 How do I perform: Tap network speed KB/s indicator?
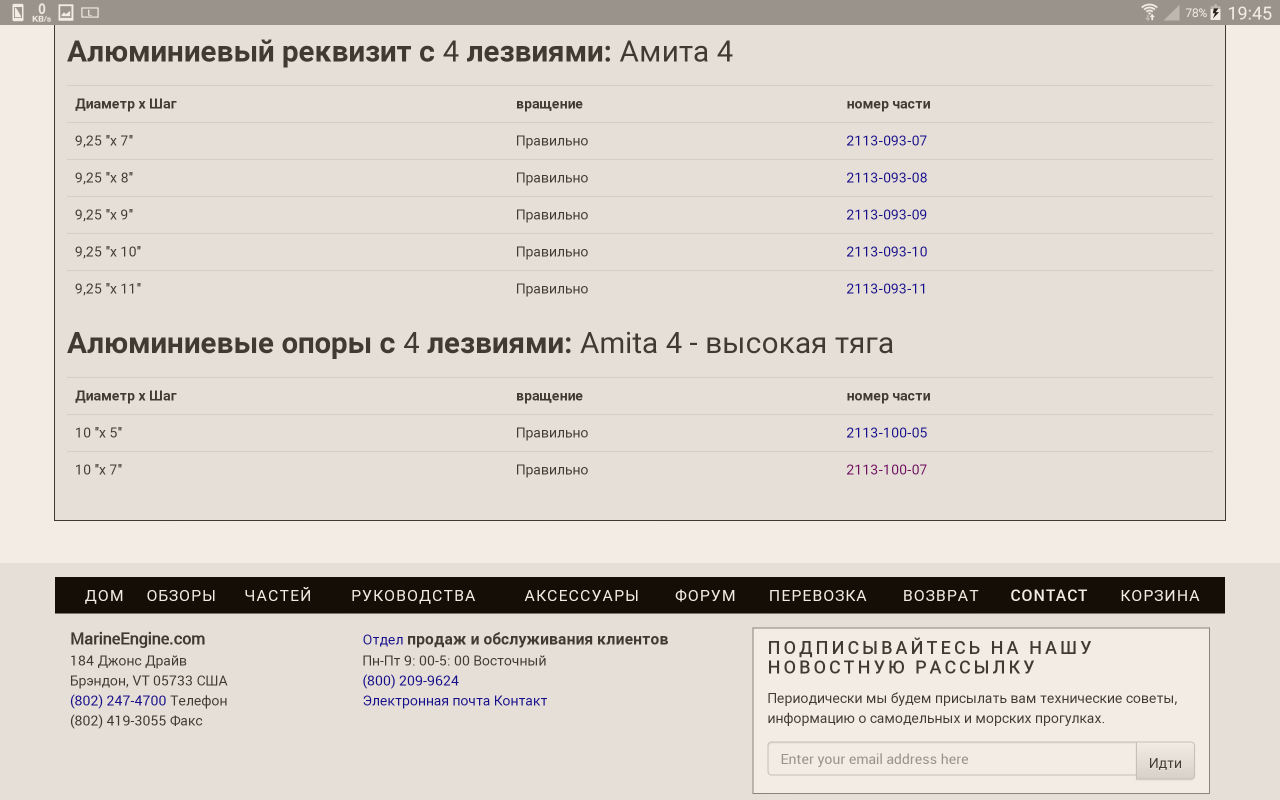(x=41, y=13)
